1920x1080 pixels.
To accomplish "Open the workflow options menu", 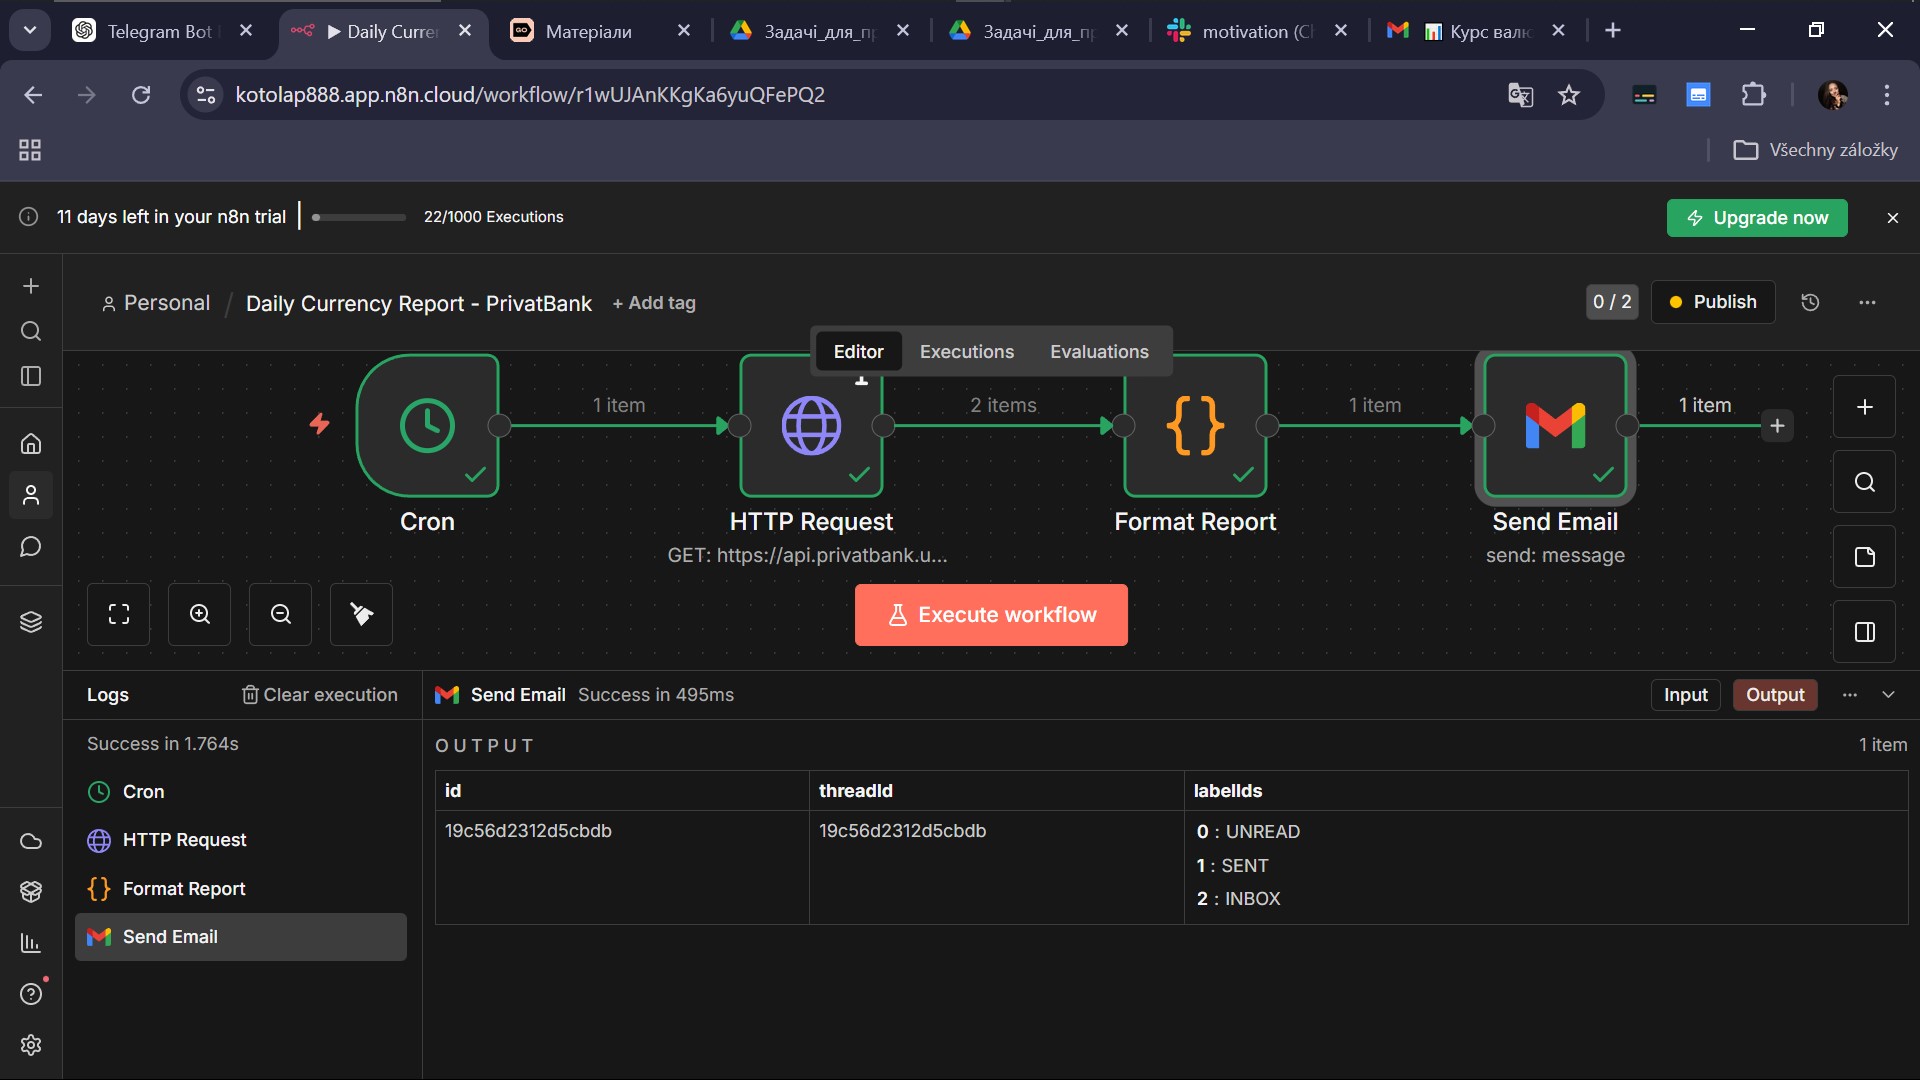I will point(1867,302).
